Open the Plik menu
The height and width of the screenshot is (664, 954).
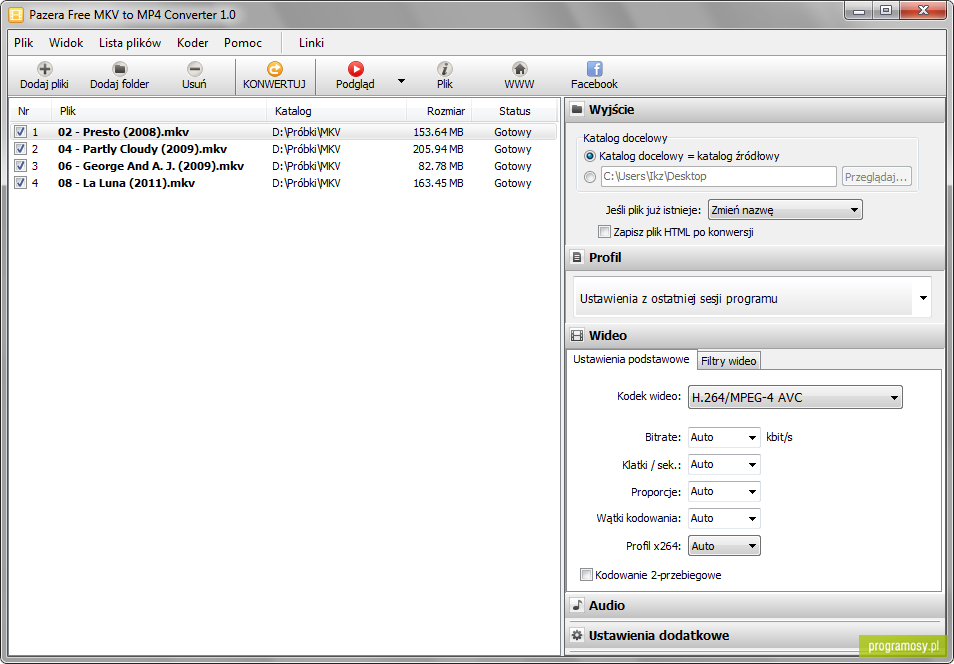[x=24, y=43]
